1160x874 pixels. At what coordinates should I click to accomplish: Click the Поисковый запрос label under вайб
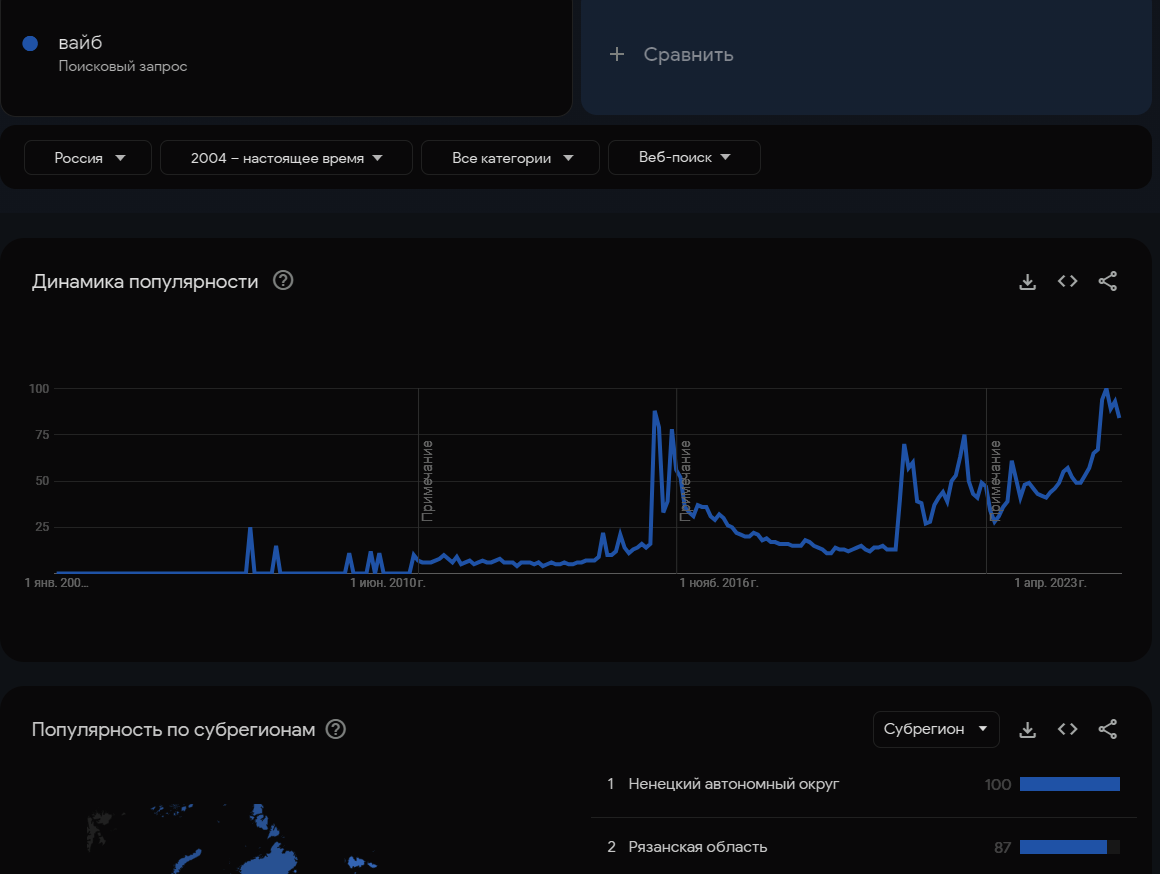pos(123,66)
